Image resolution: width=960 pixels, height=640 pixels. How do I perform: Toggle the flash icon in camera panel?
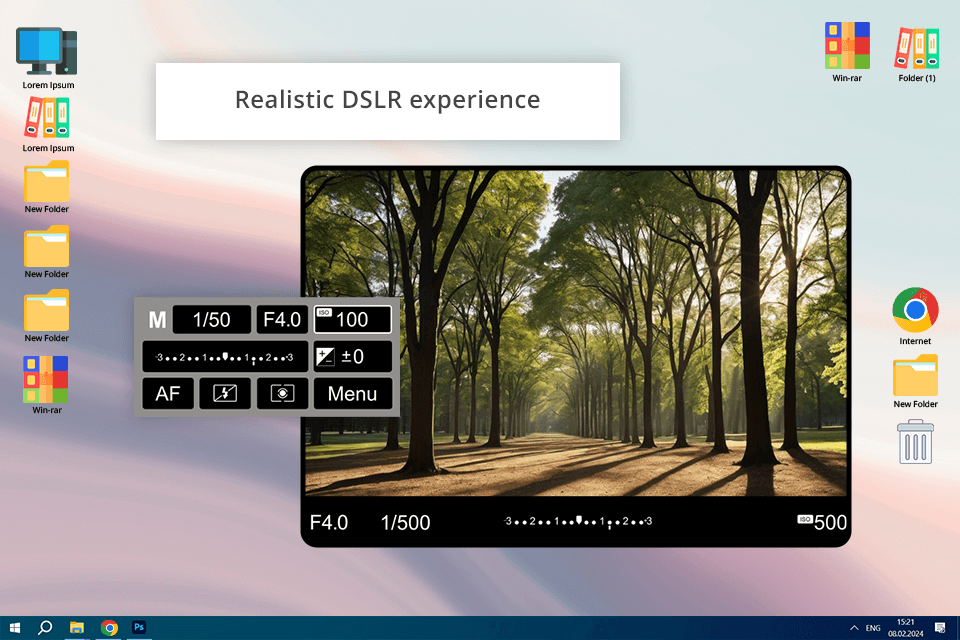click(x=225, y=393)
